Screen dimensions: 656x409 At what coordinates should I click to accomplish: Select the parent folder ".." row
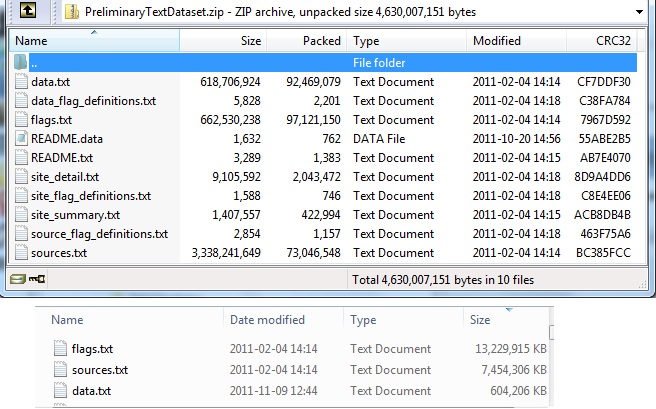coord(325,63)
